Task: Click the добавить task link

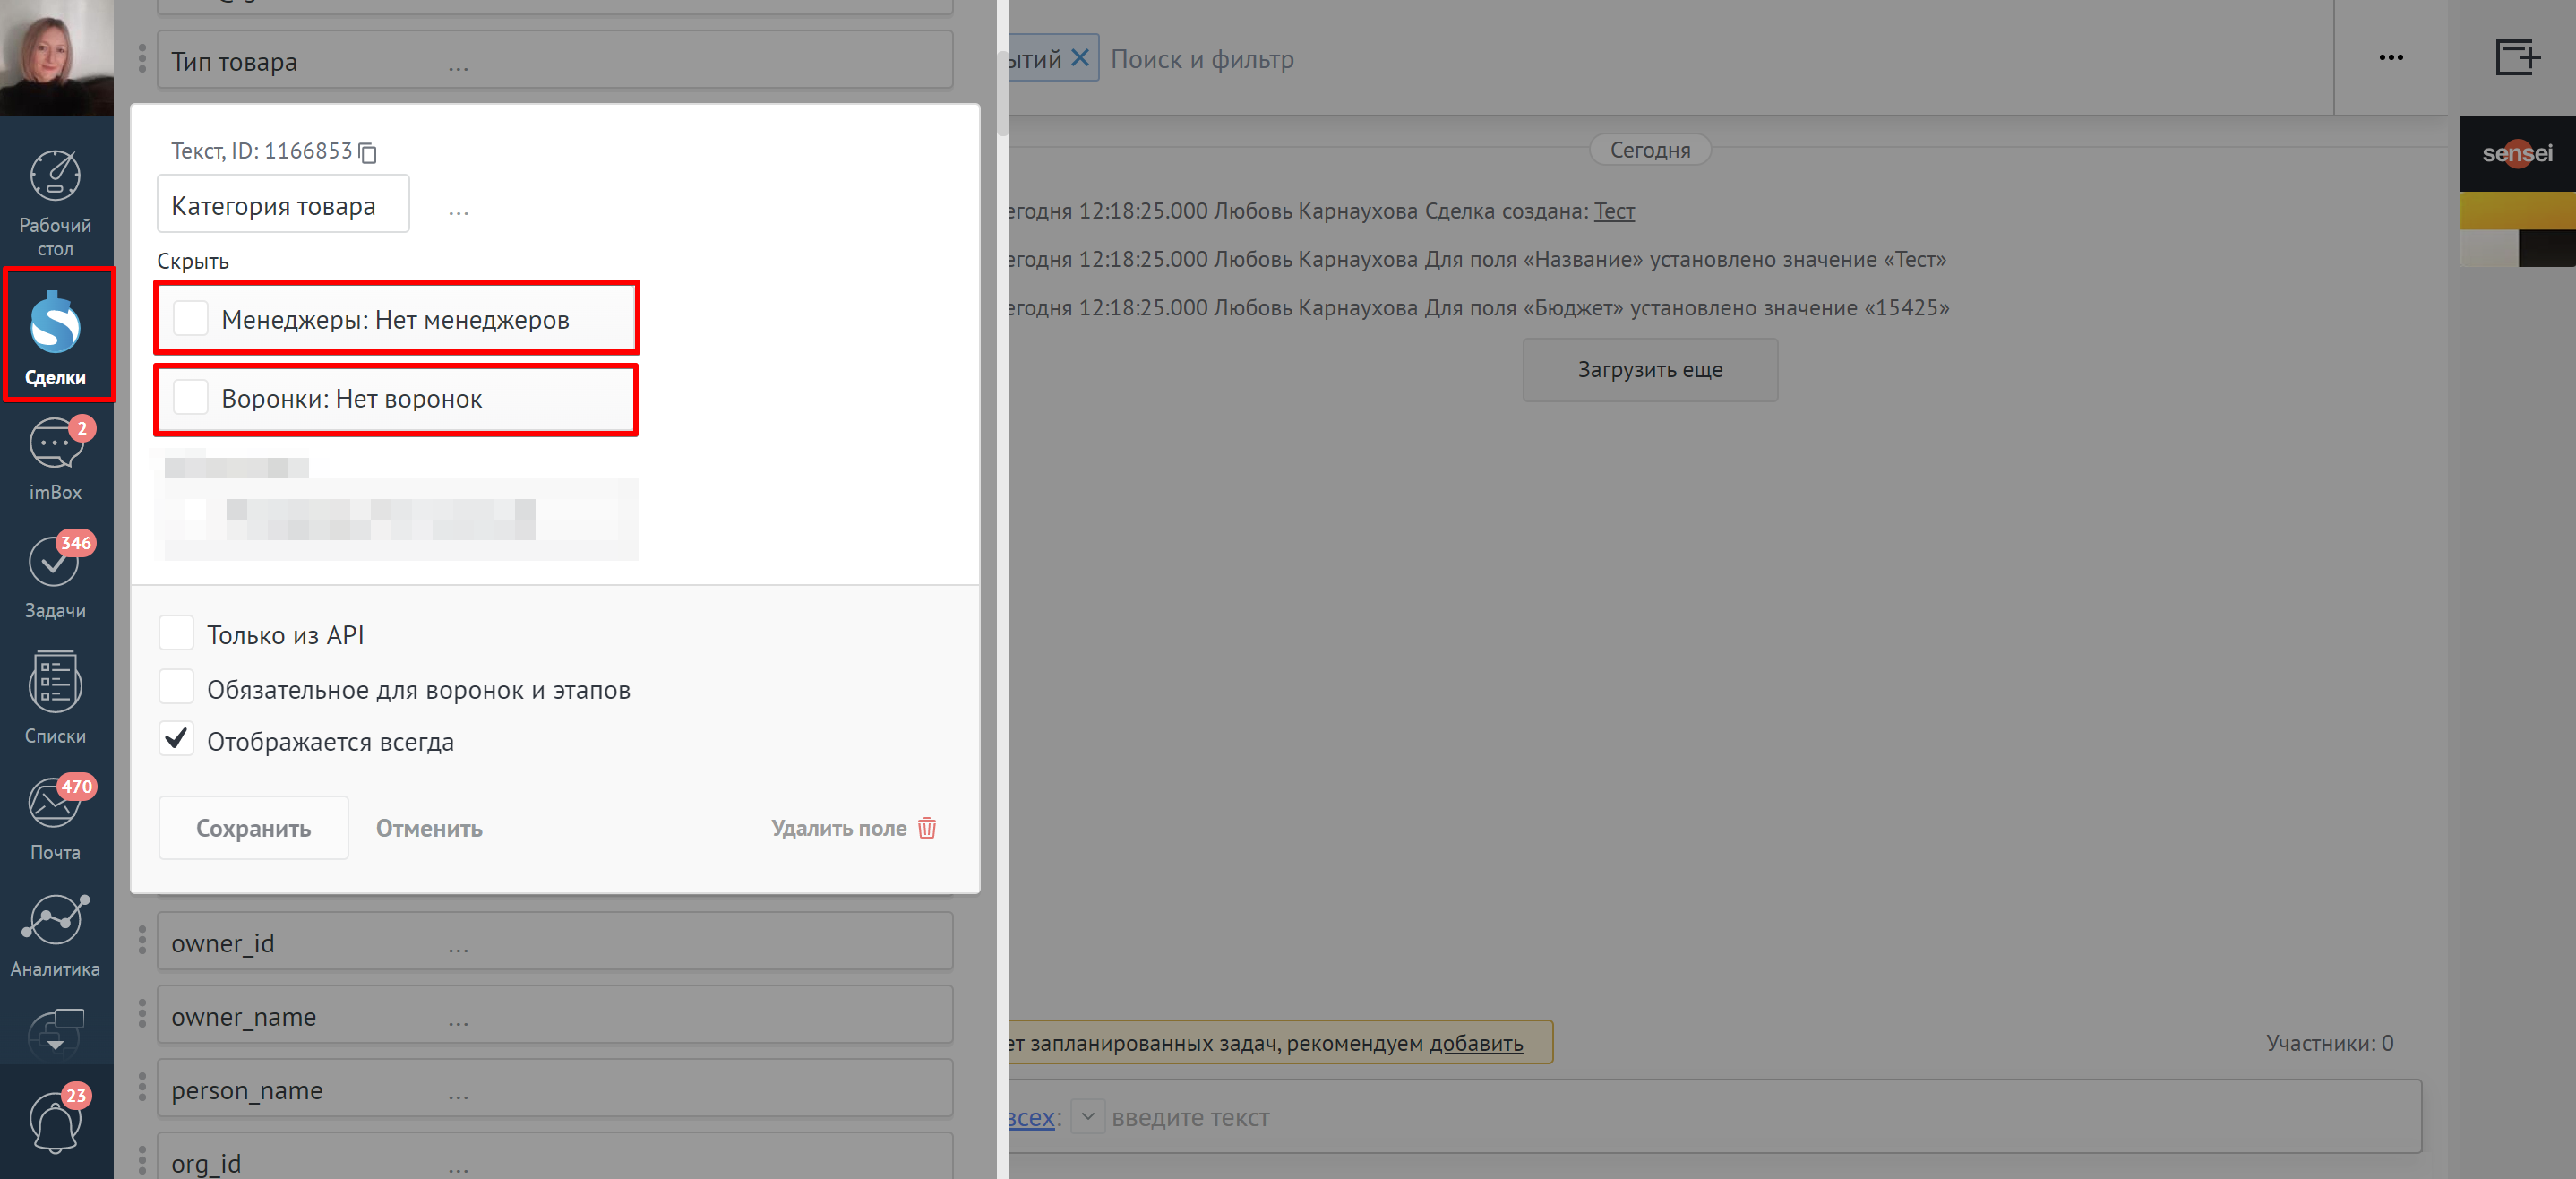Action: coord(1476,1043)
